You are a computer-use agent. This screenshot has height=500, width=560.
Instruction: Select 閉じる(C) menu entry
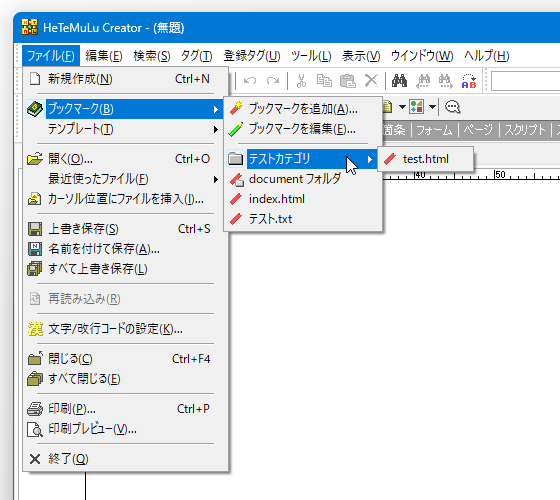click(x=125, y=359)
